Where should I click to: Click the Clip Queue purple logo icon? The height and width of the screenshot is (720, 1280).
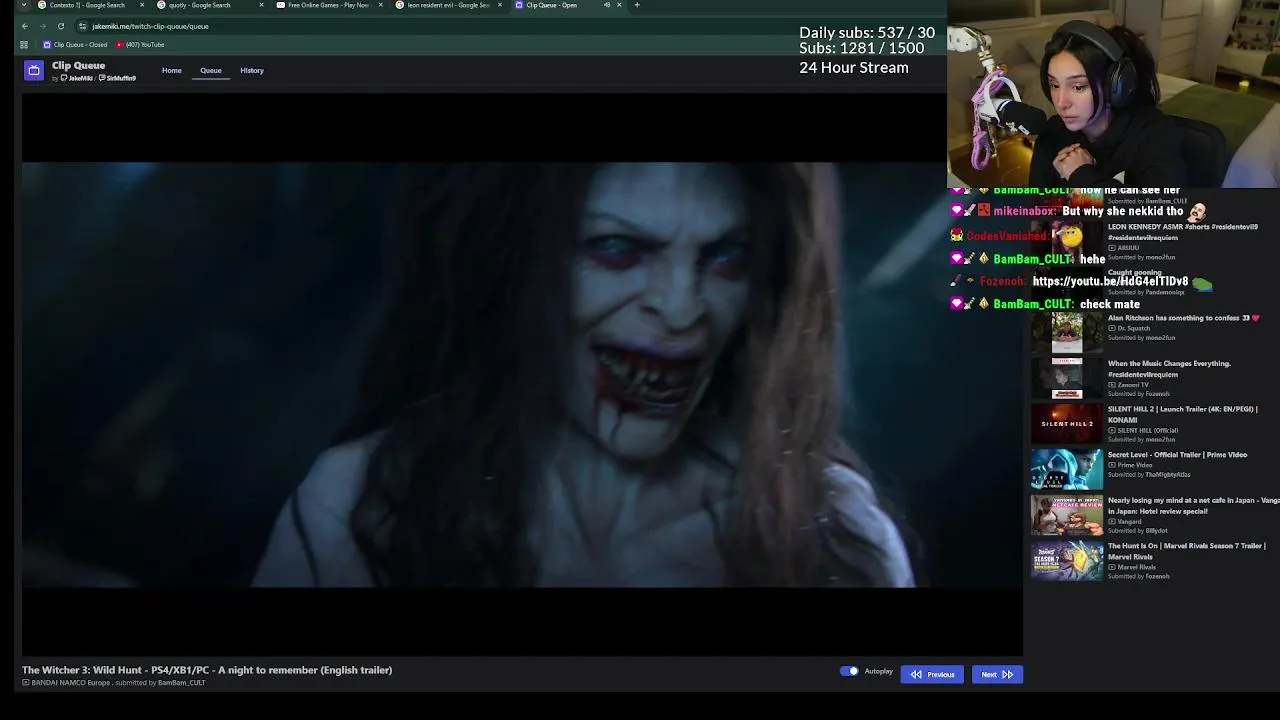click(x=34, y=70)
